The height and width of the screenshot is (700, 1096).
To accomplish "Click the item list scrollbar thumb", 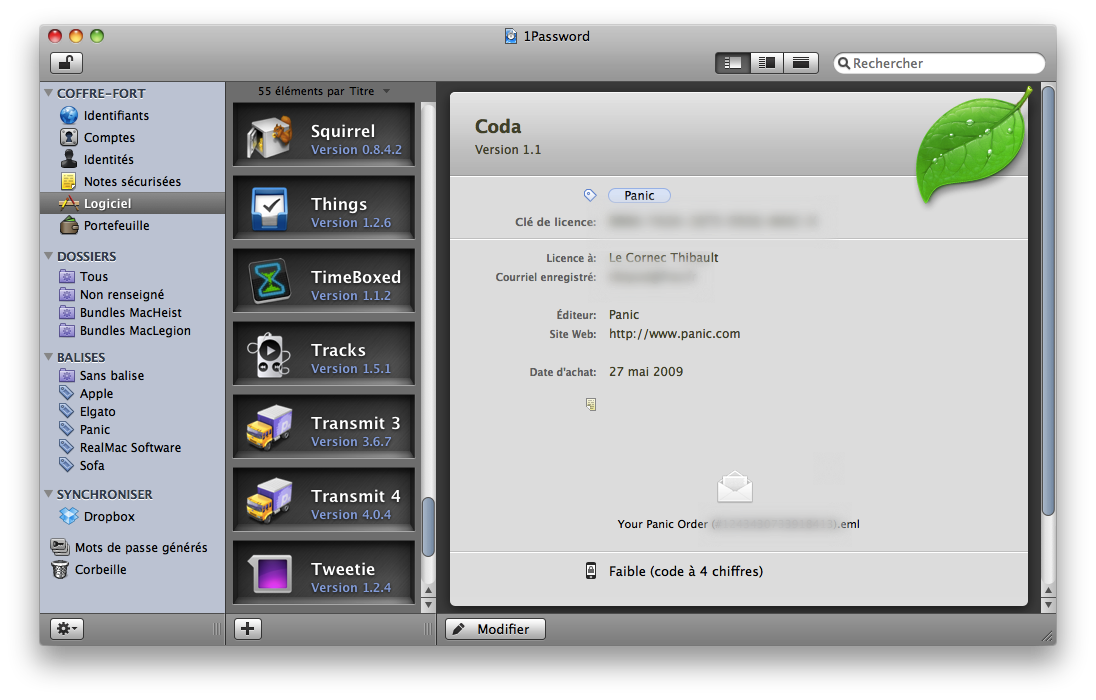I will click(x=428, y=527).
